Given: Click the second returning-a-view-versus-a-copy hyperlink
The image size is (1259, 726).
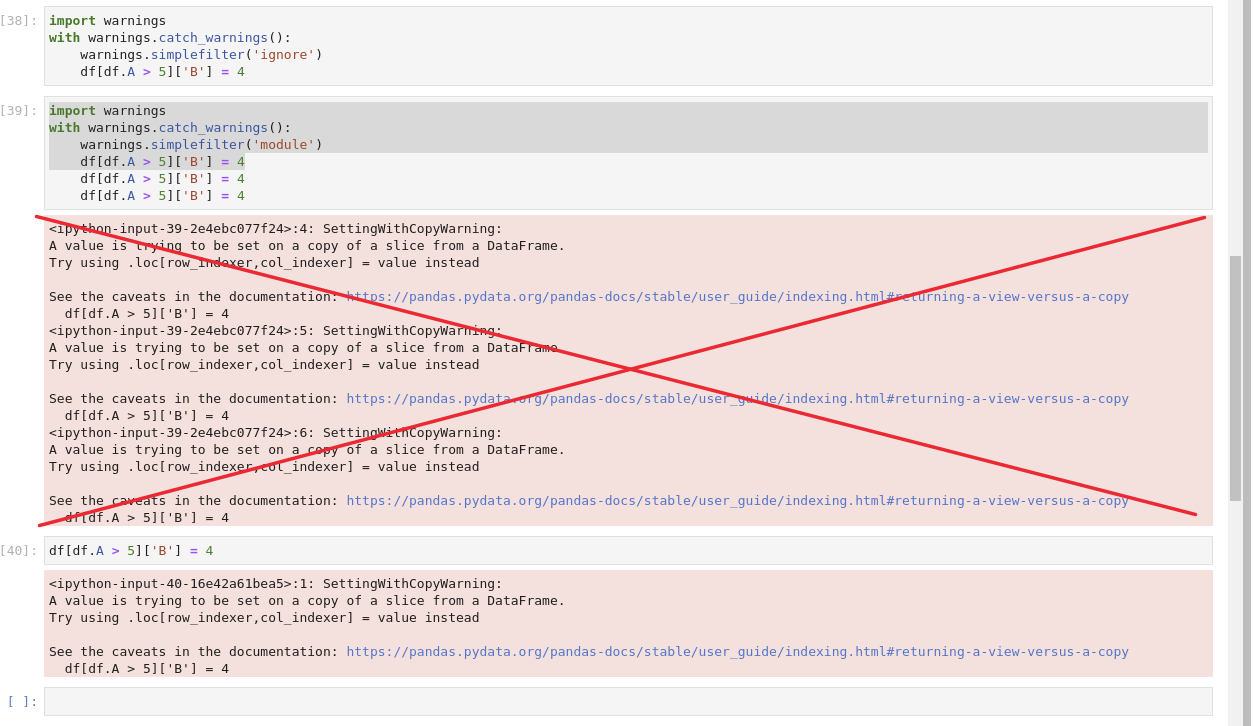Looking at the screenshot, I should 737,398.
